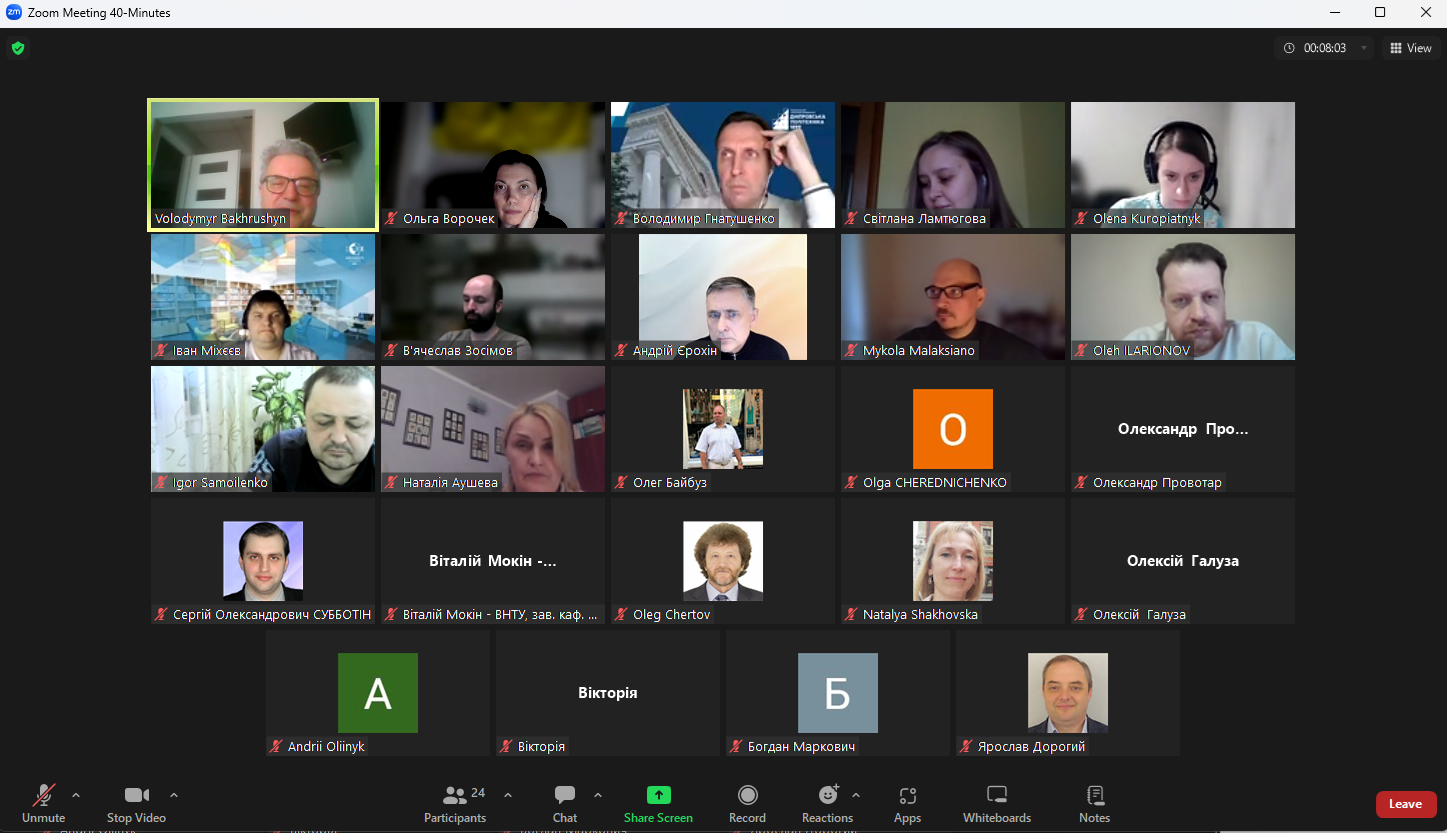Open the meeting timer dropdown
Screen dimensions: 1447x833
[1363, 48]
